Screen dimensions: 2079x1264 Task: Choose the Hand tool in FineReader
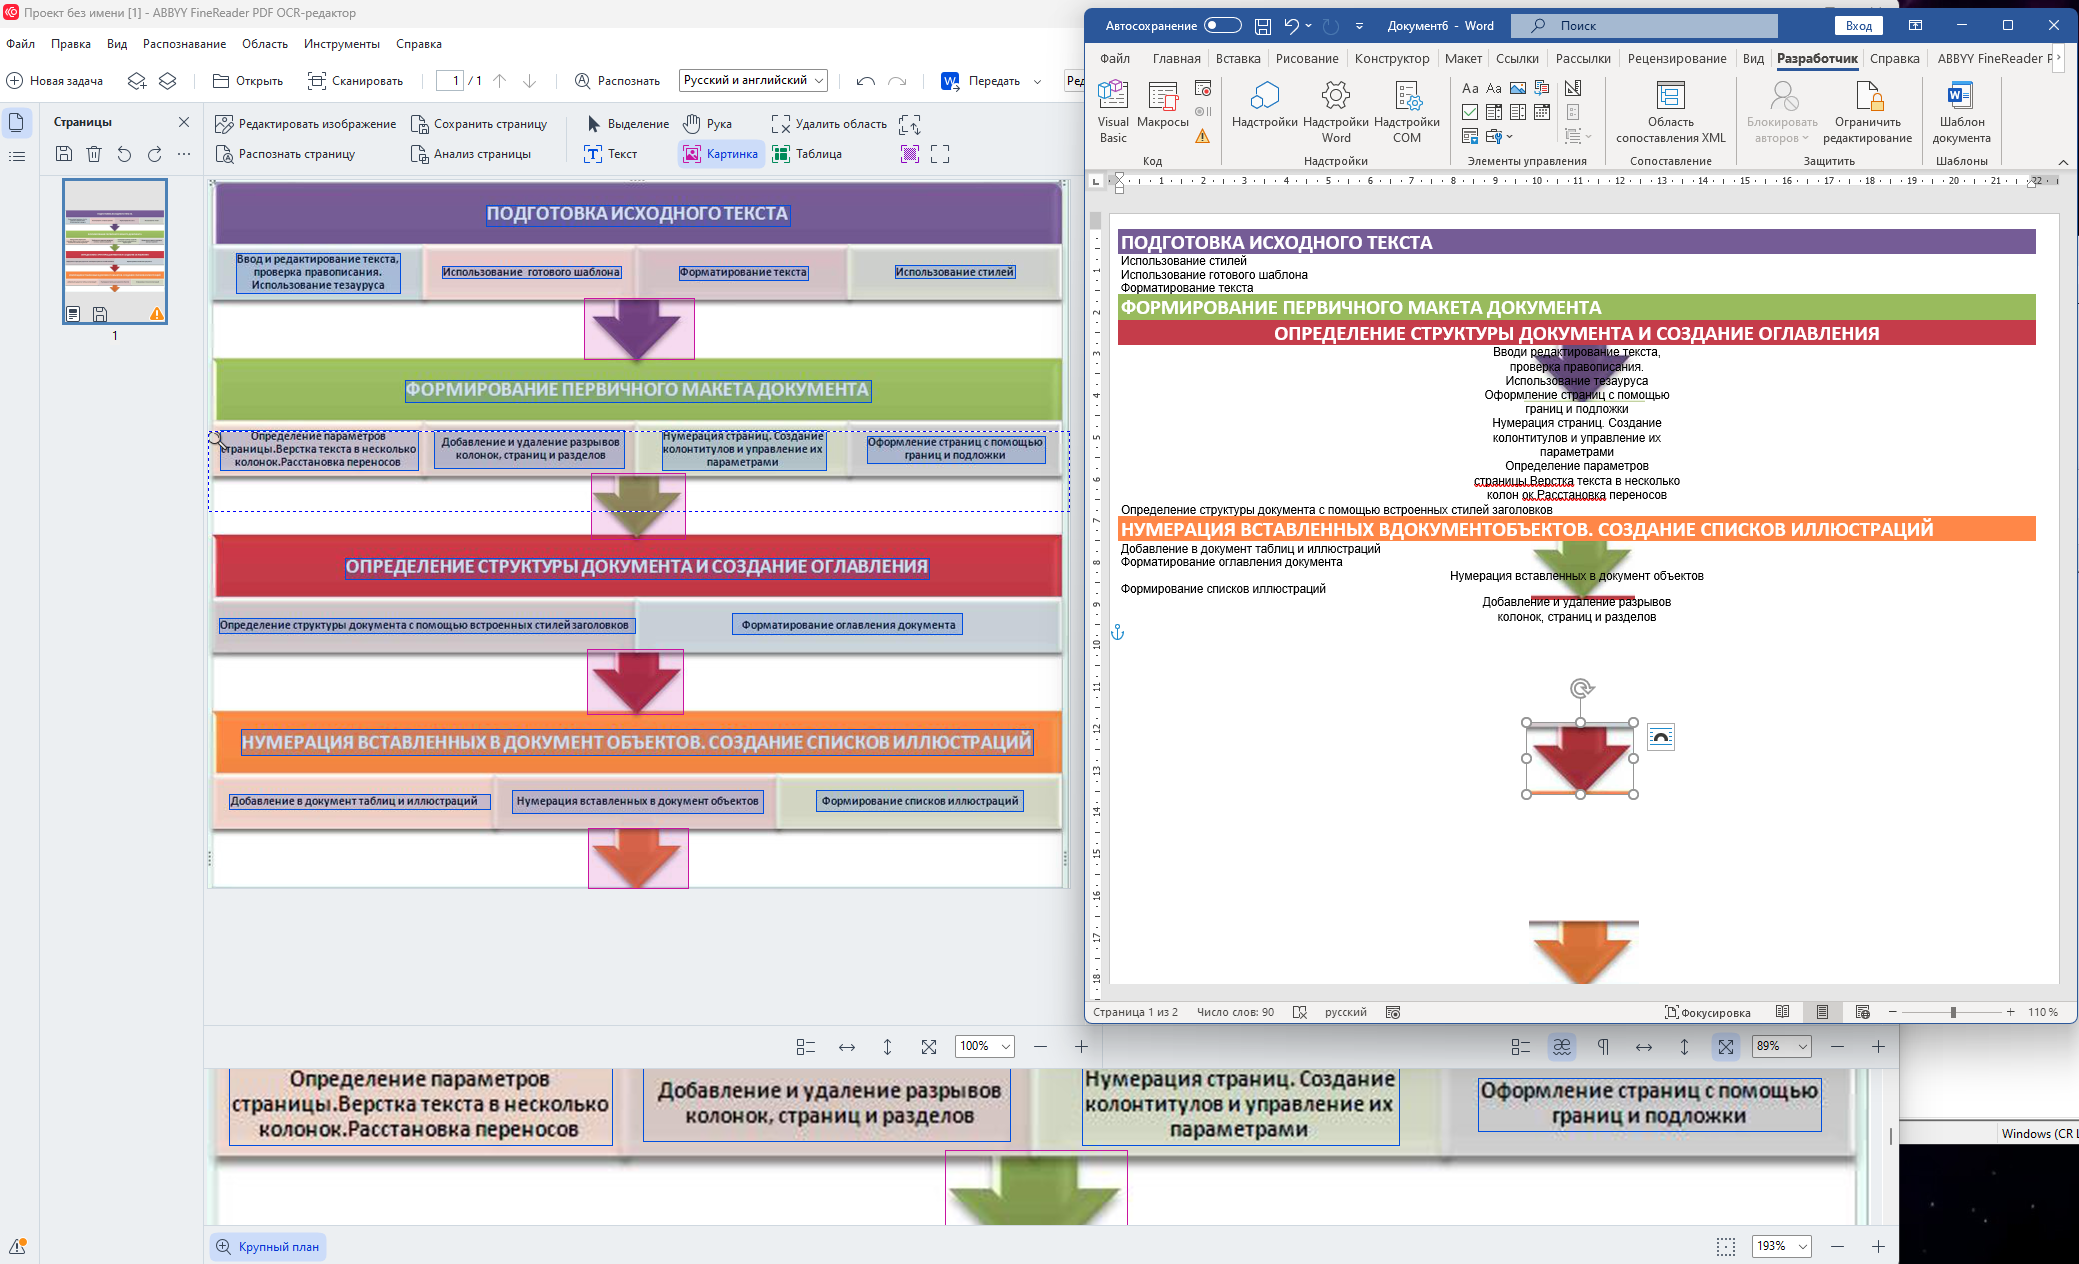(x=707, y=124)
